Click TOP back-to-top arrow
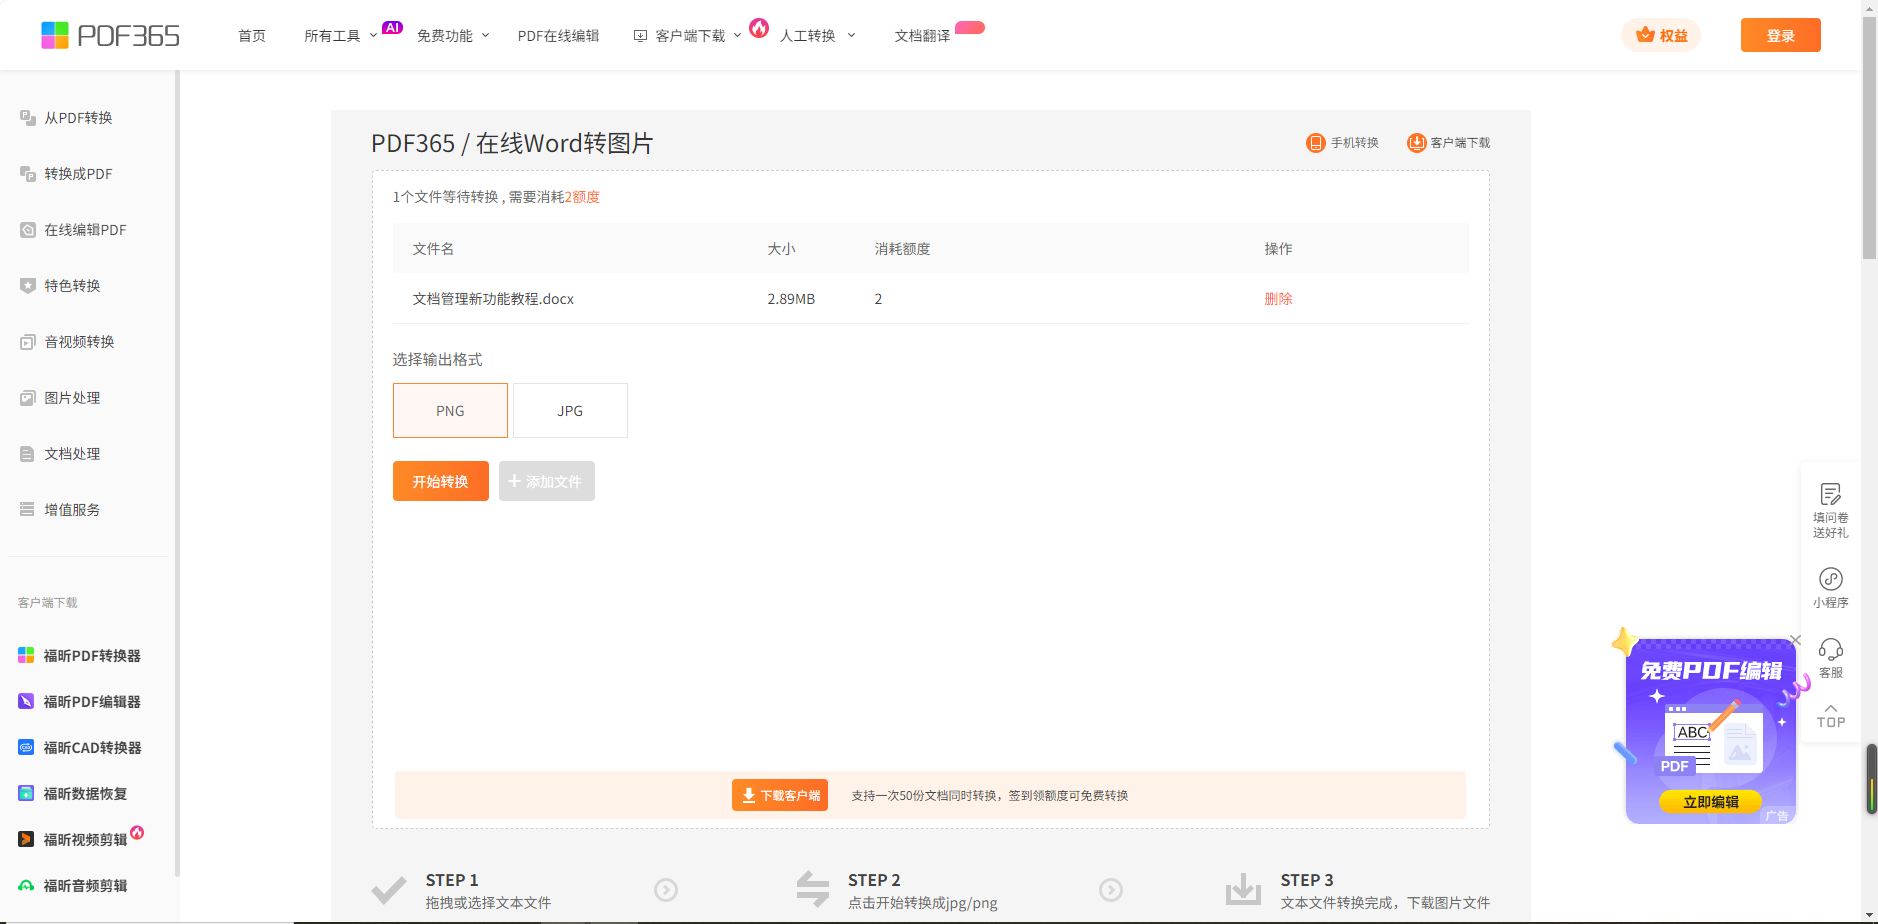This screenshot has height=924, width=1878. (x=1830, y=715)
